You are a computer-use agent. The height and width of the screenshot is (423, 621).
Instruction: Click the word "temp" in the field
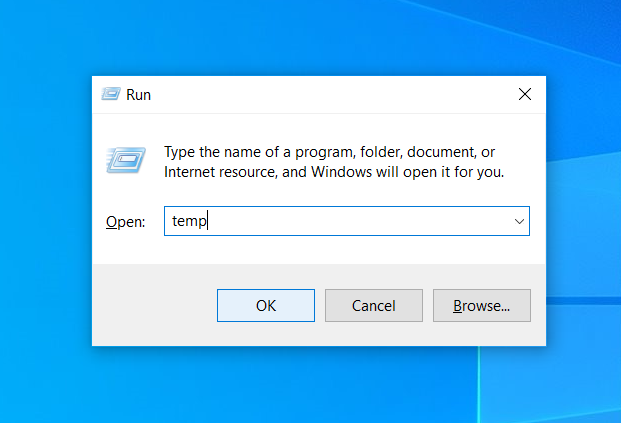(x=188, y=222)
